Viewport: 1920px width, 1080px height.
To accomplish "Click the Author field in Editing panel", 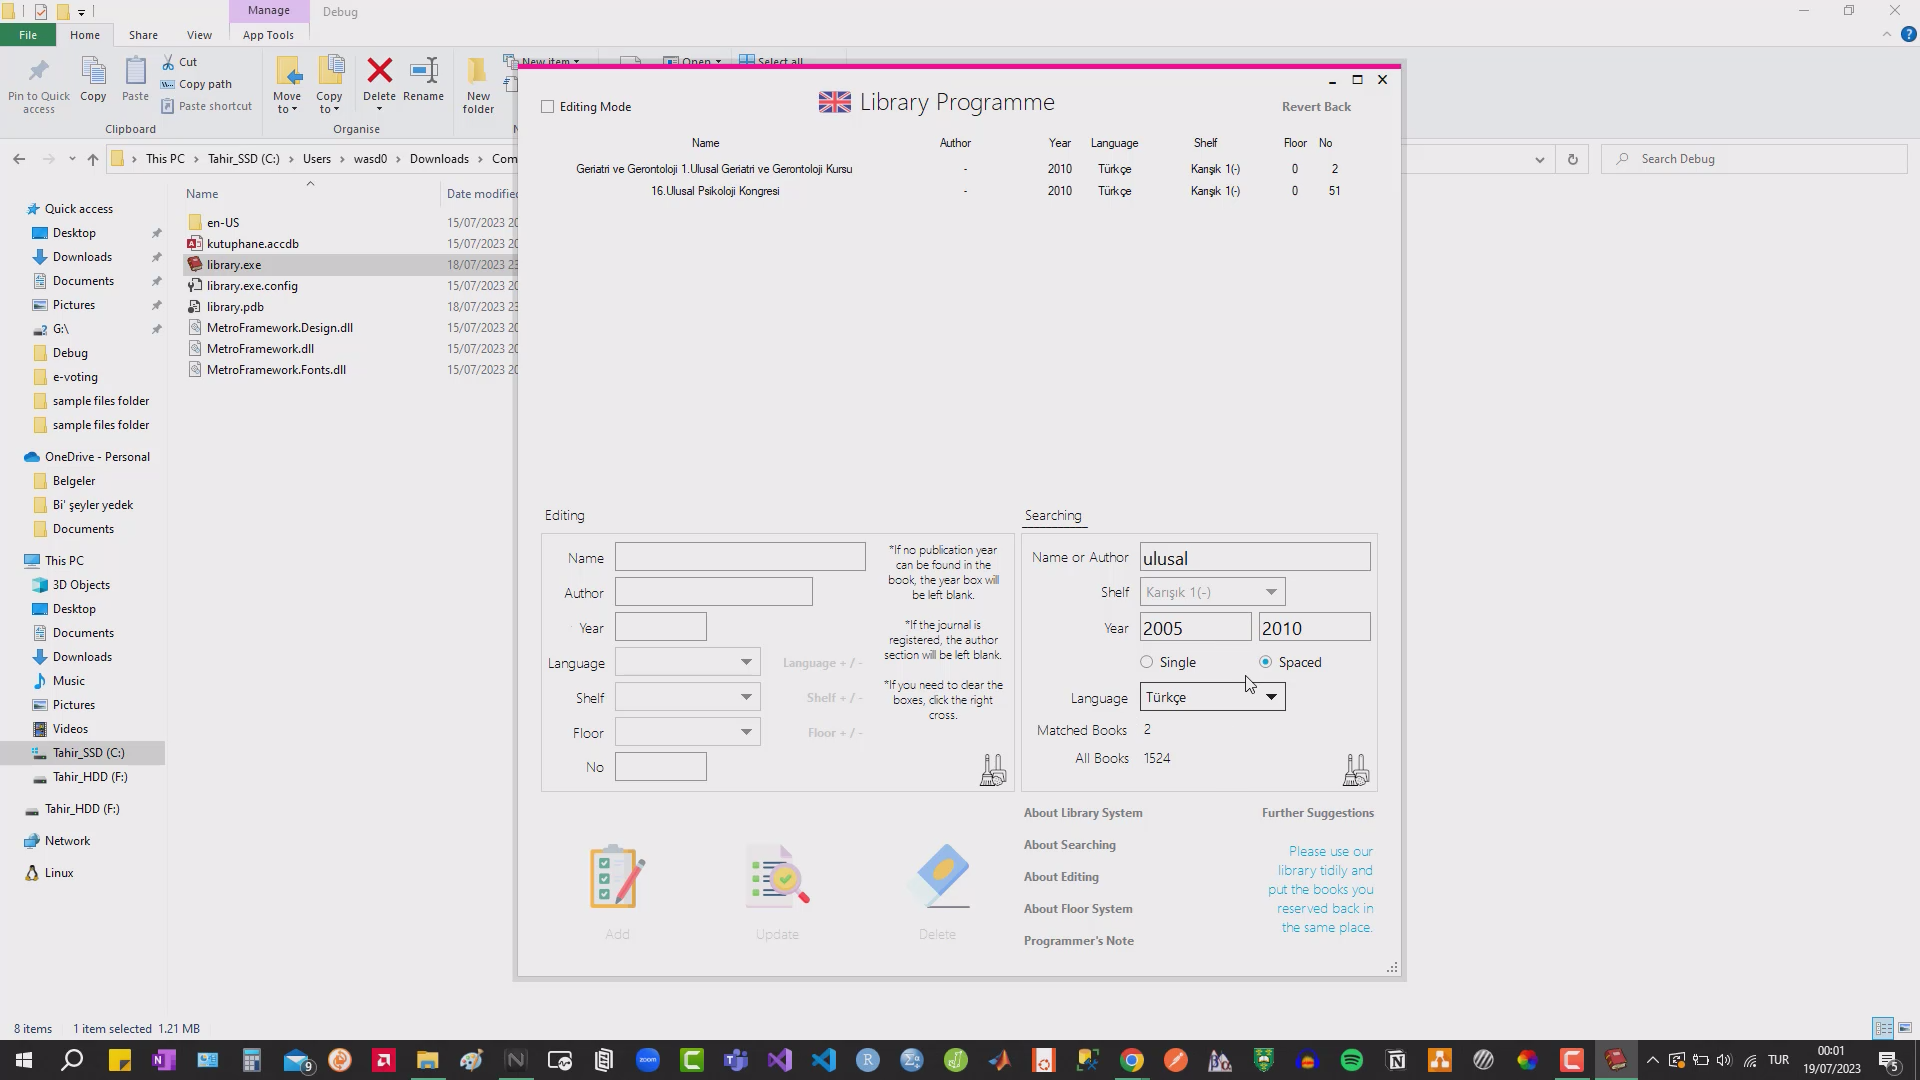I will 714,592.
